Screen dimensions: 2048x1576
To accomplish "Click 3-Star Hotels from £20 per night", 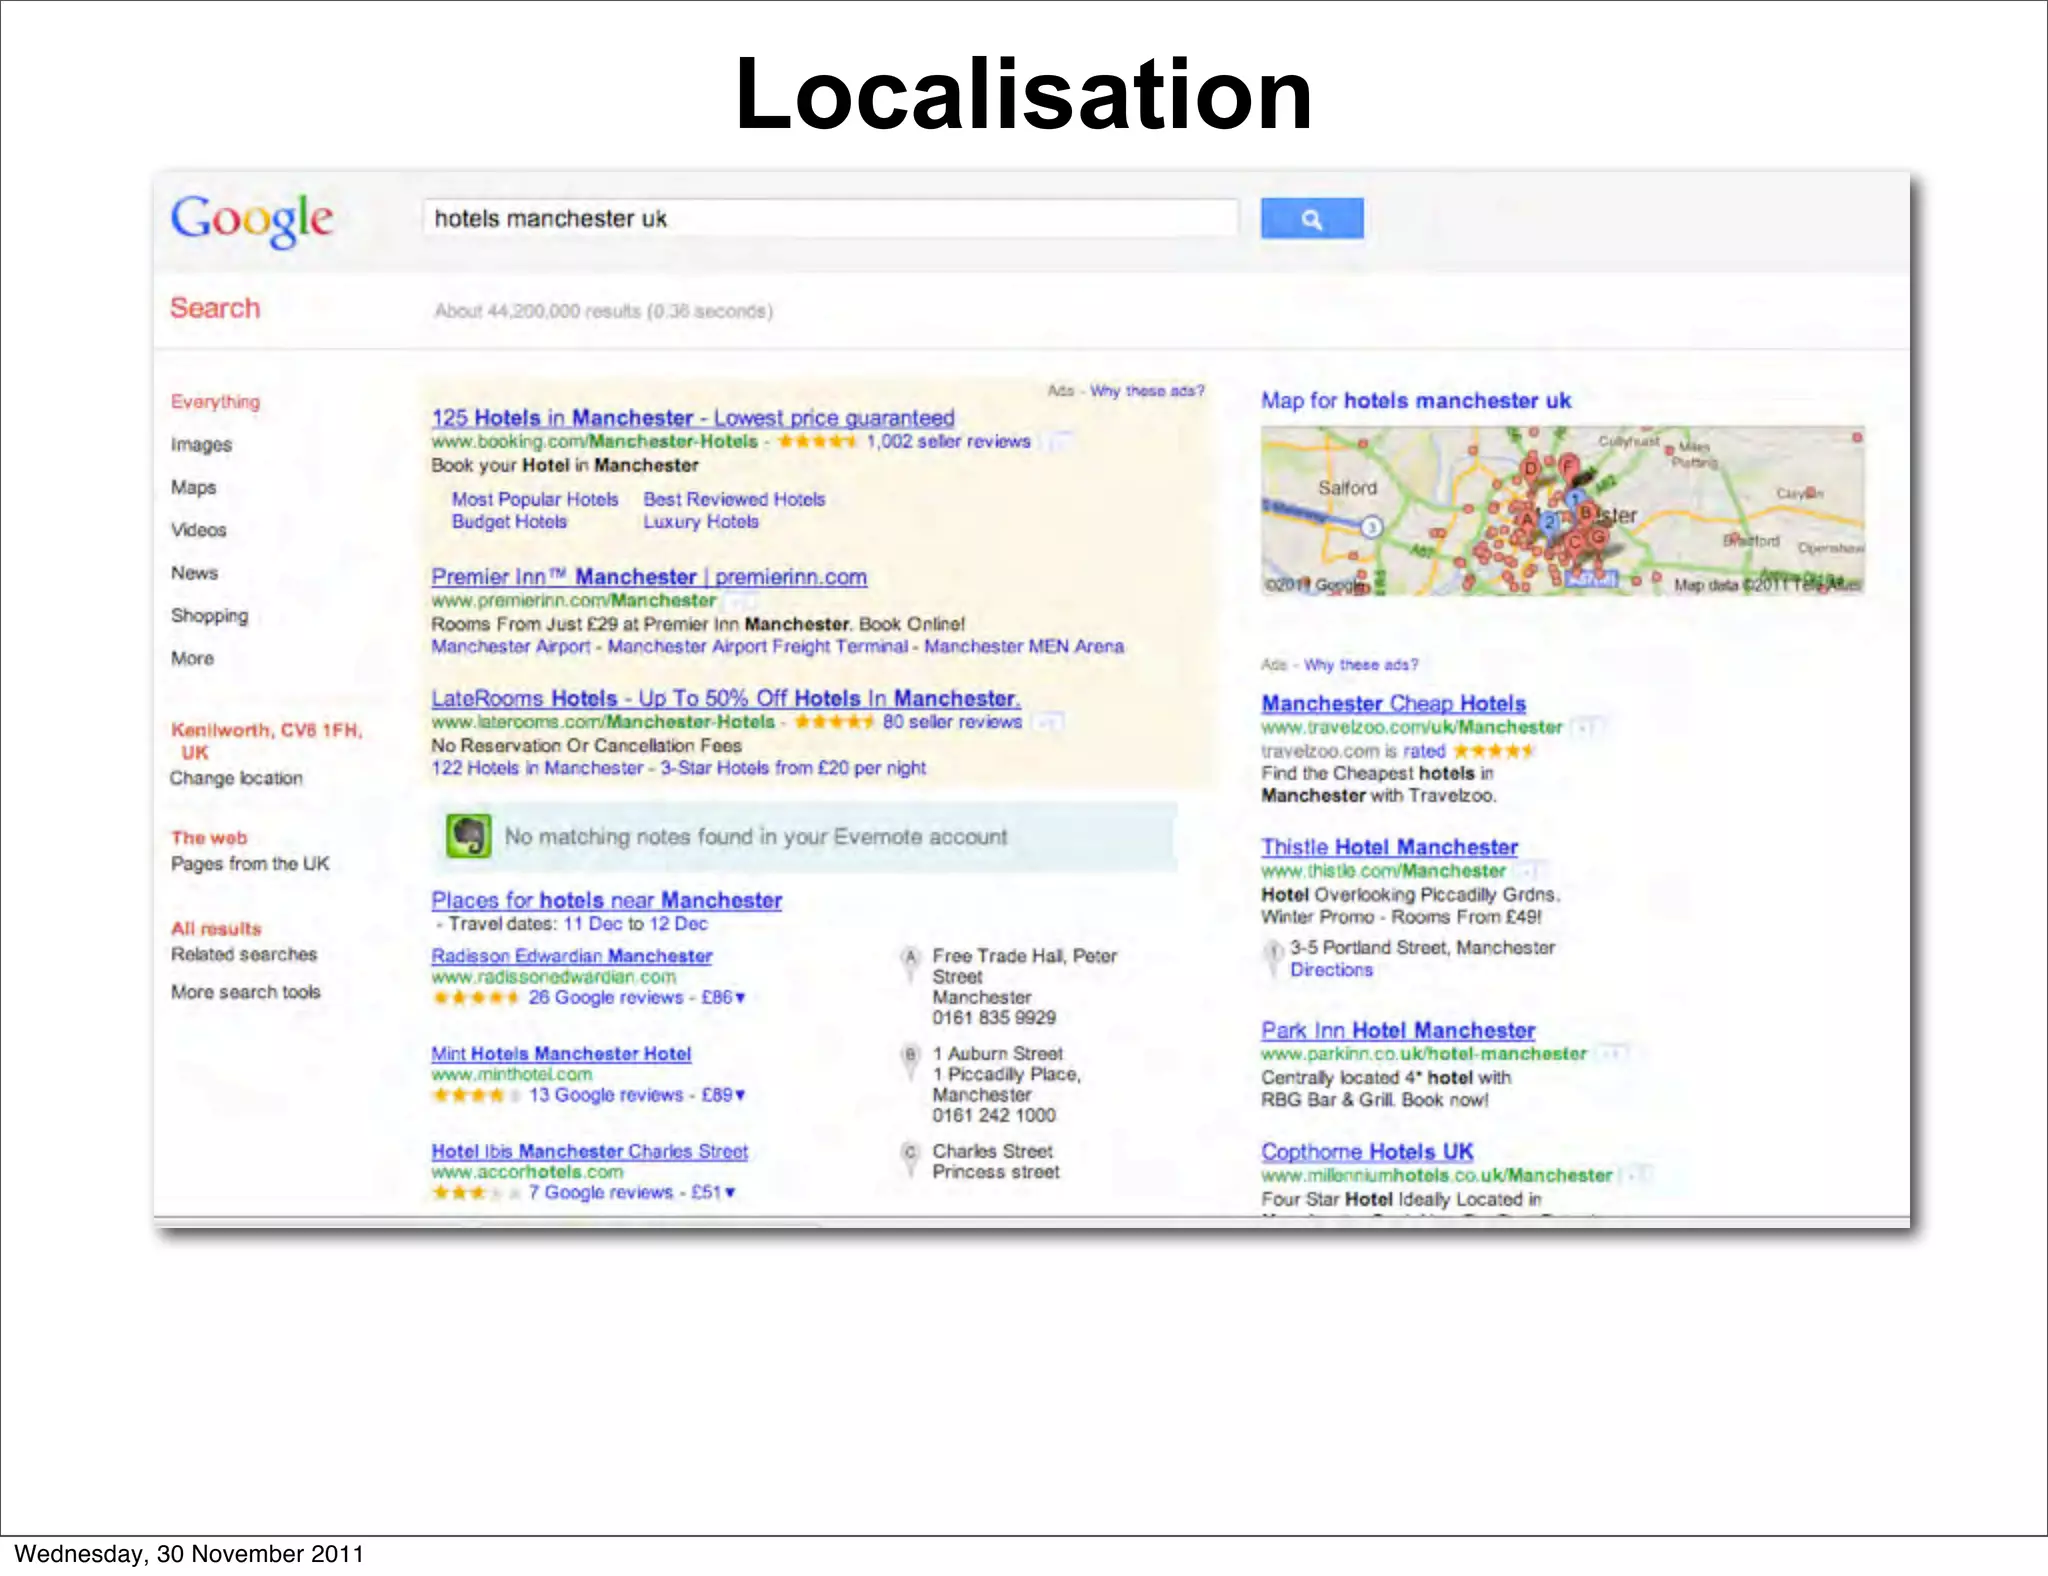I will tap(793, 768).
